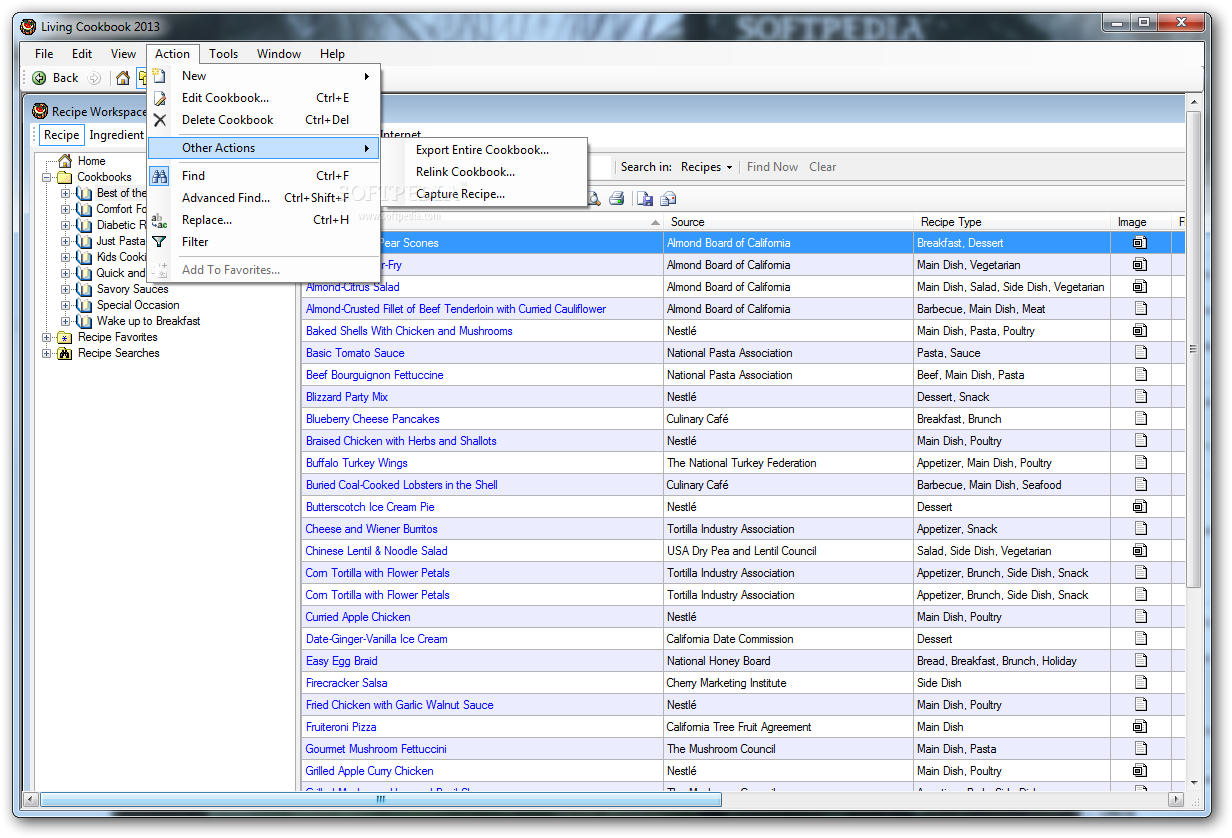
Task: Click the Find Now button
Action: (x=772, y=167)
